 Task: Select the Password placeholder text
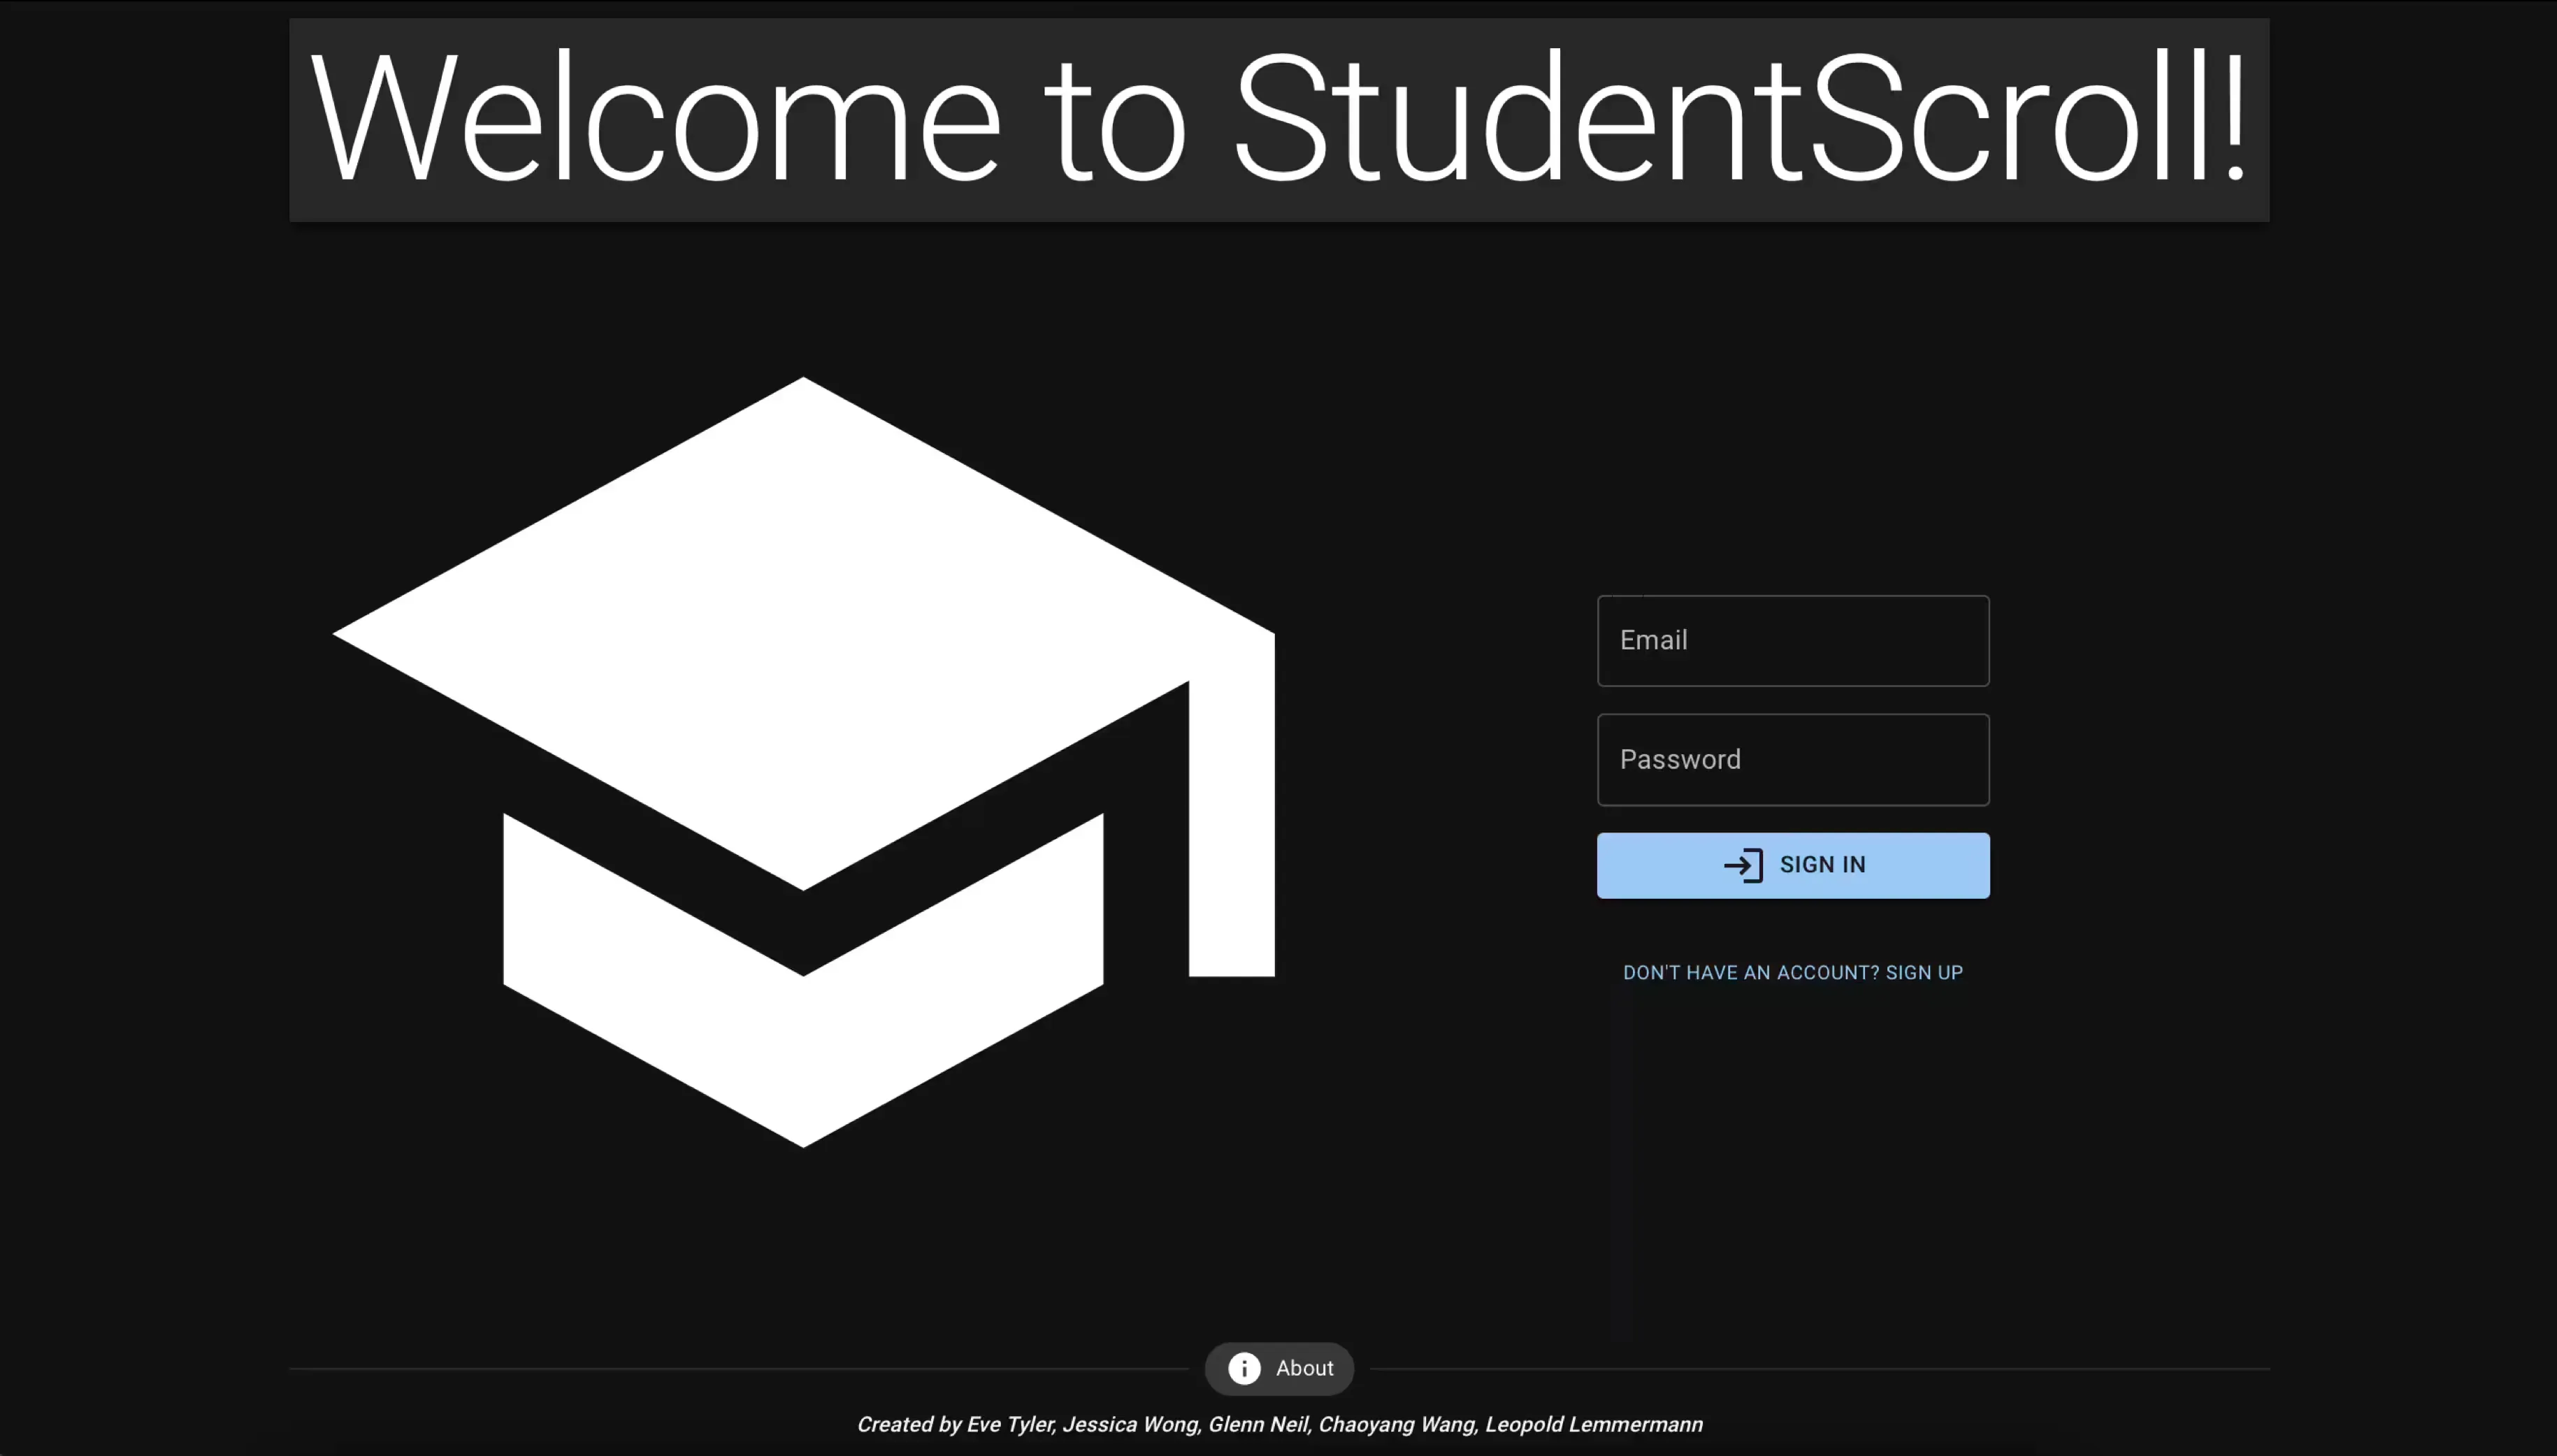pos(1679,759)
